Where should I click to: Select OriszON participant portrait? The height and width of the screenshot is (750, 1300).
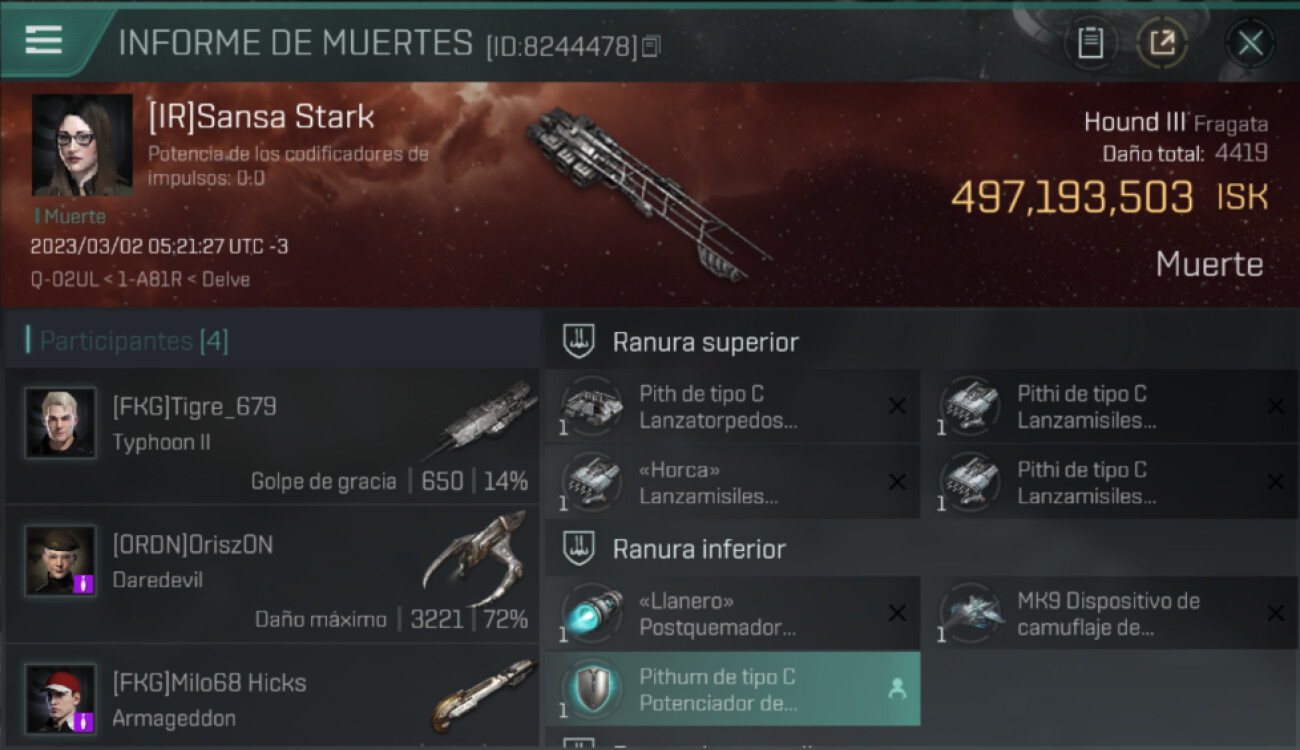click(60, 561)
